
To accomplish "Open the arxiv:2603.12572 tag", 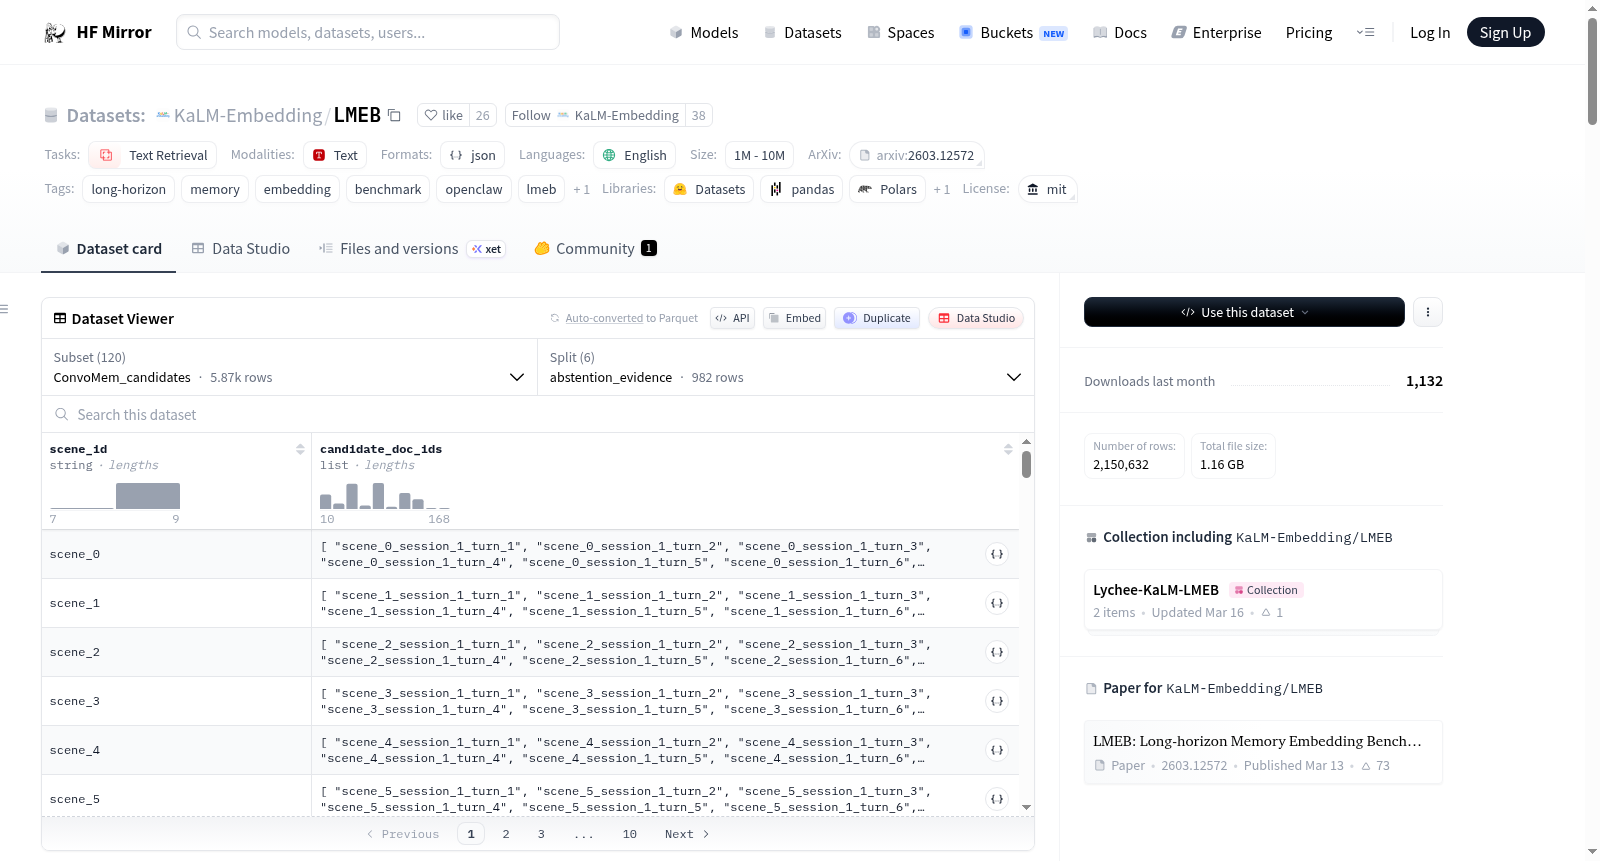I will pyautogui.click(x=917, y=155).
